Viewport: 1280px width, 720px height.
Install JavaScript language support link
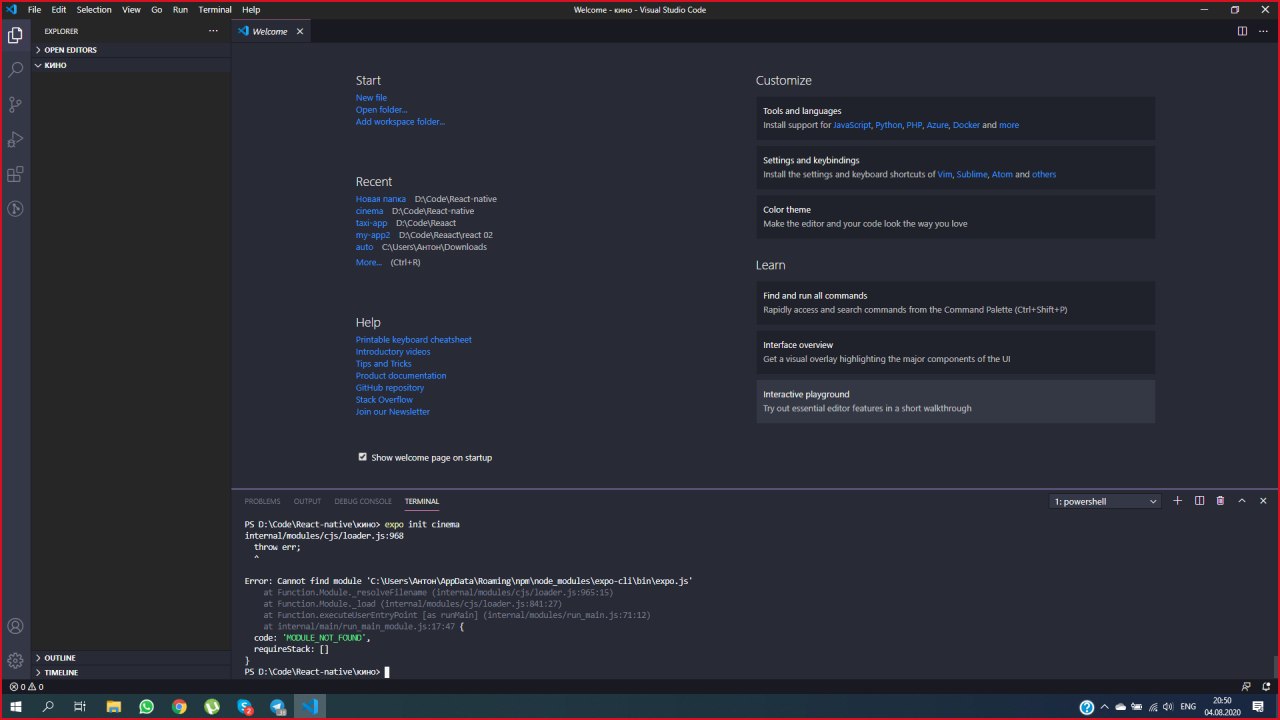click(x=852, y=125)
